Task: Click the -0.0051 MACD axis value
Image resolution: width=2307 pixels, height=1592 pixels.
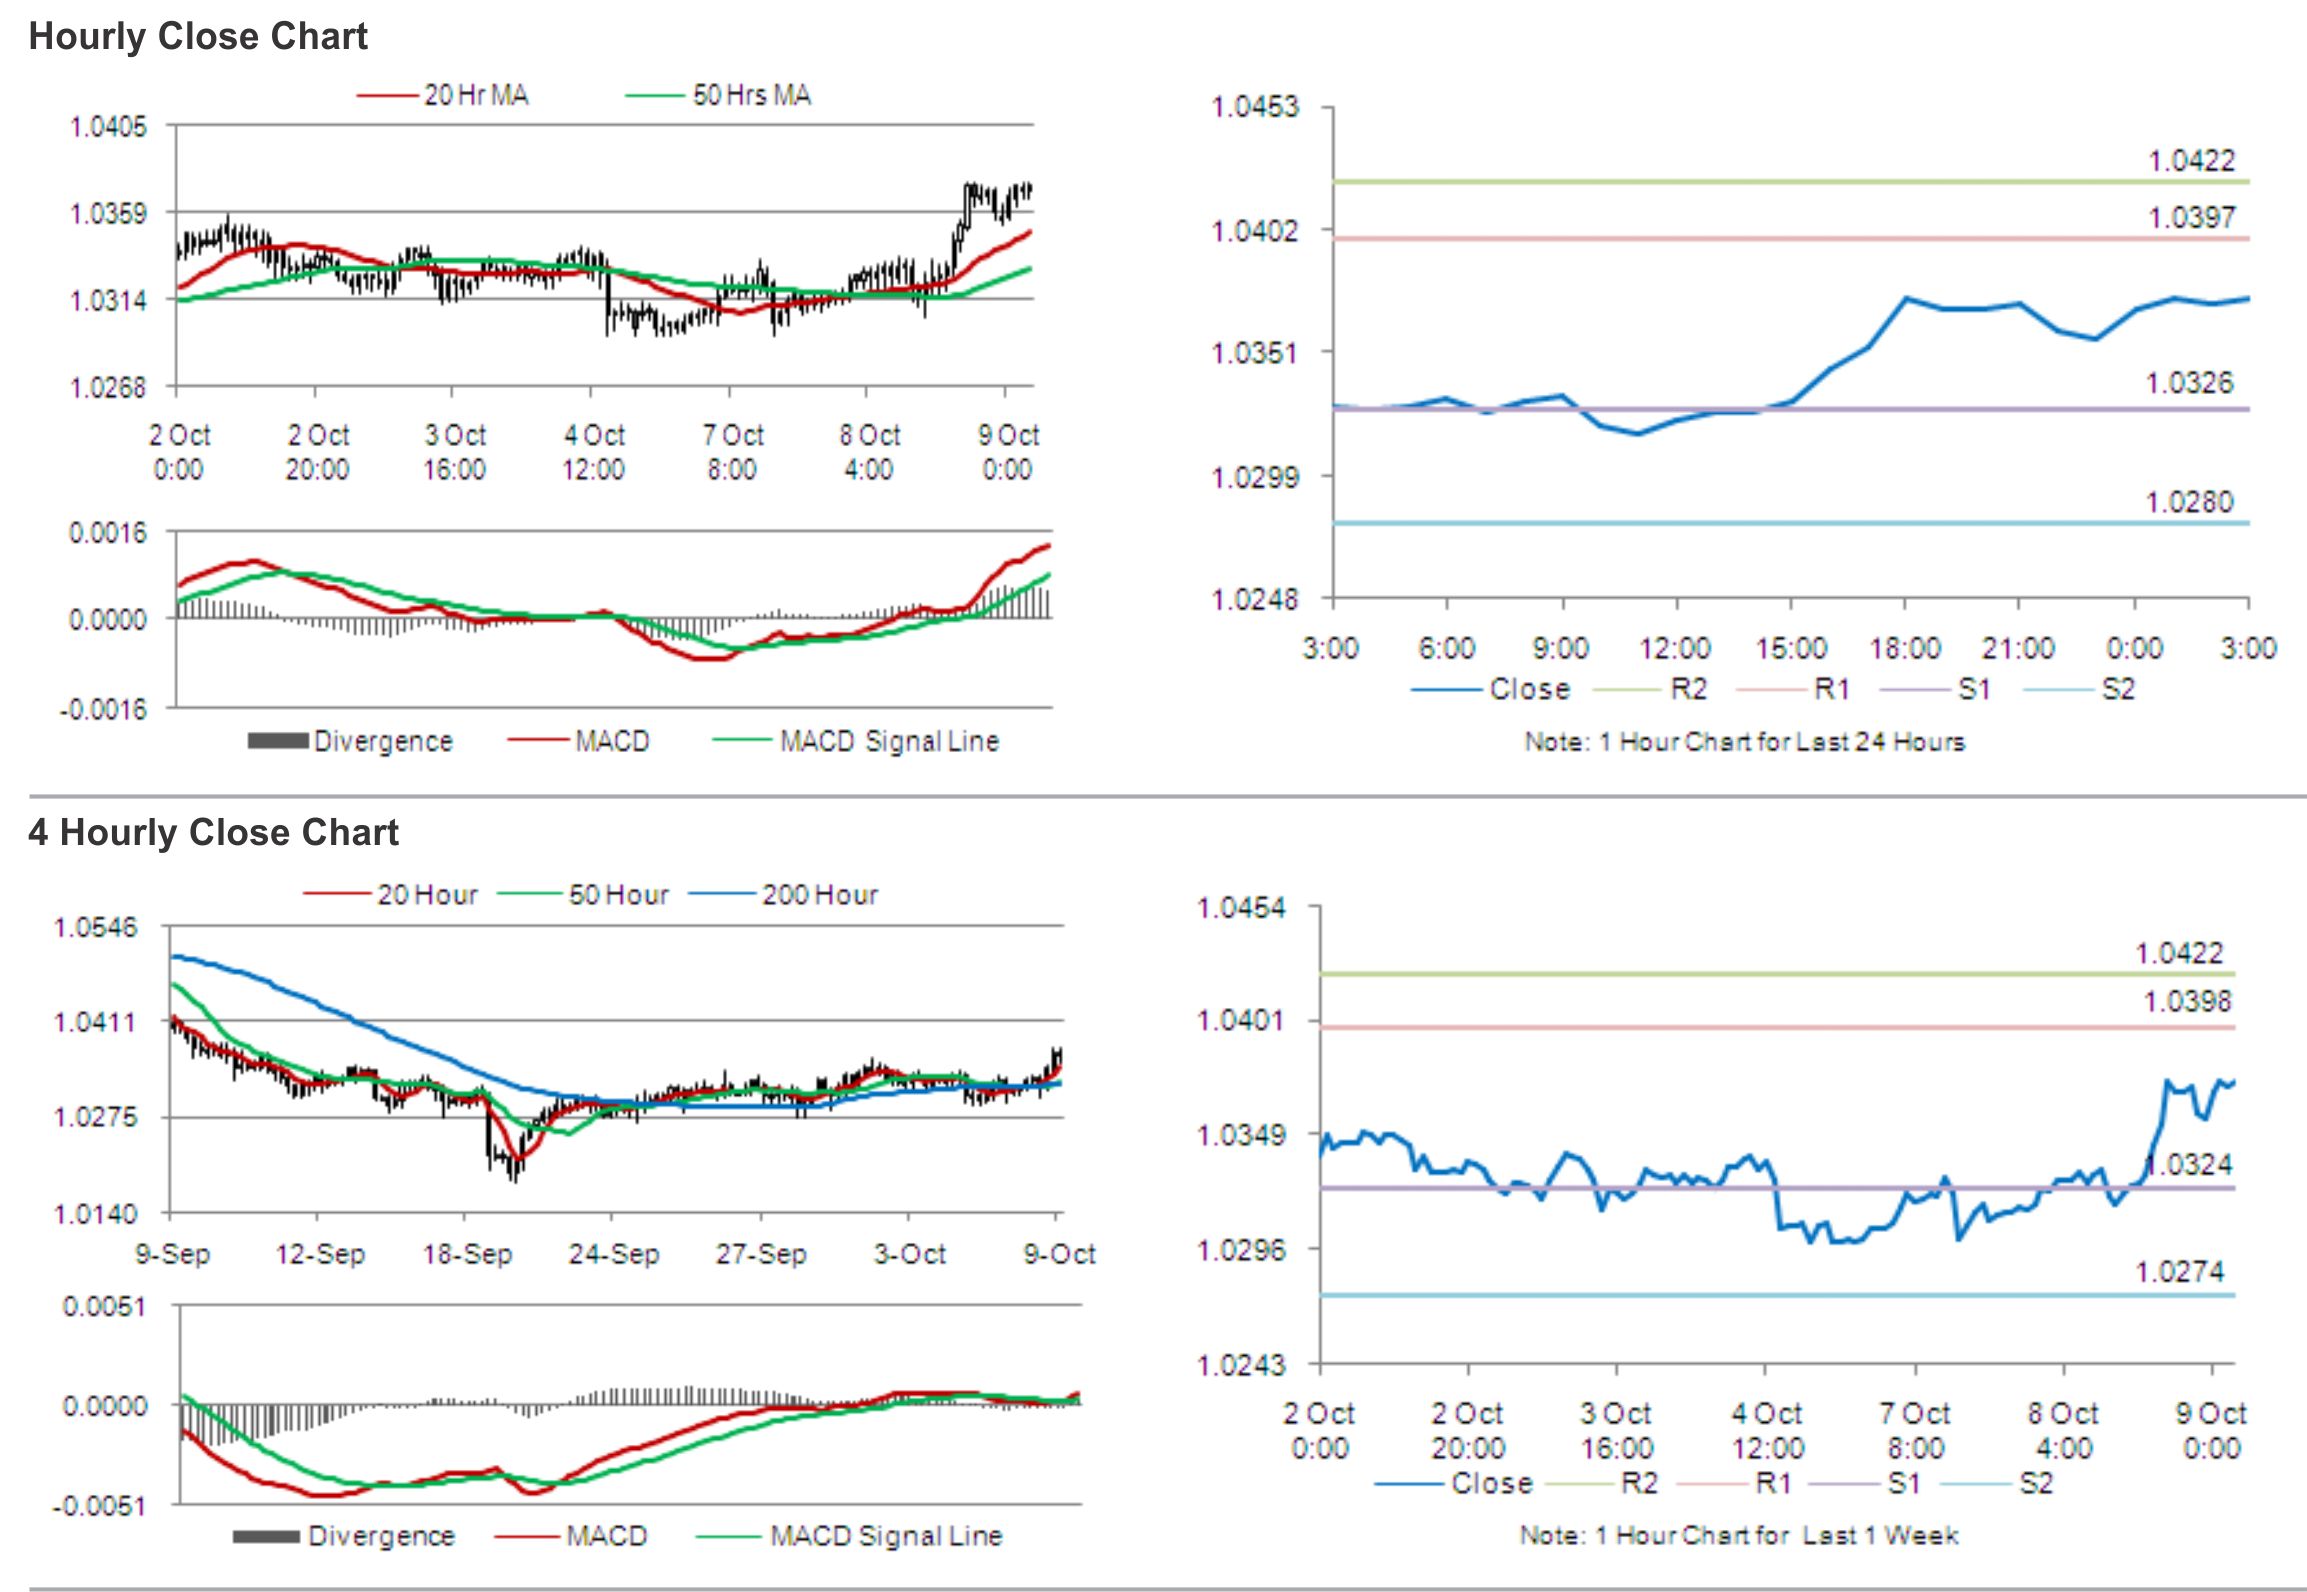Action: [x=99, y=1506]
